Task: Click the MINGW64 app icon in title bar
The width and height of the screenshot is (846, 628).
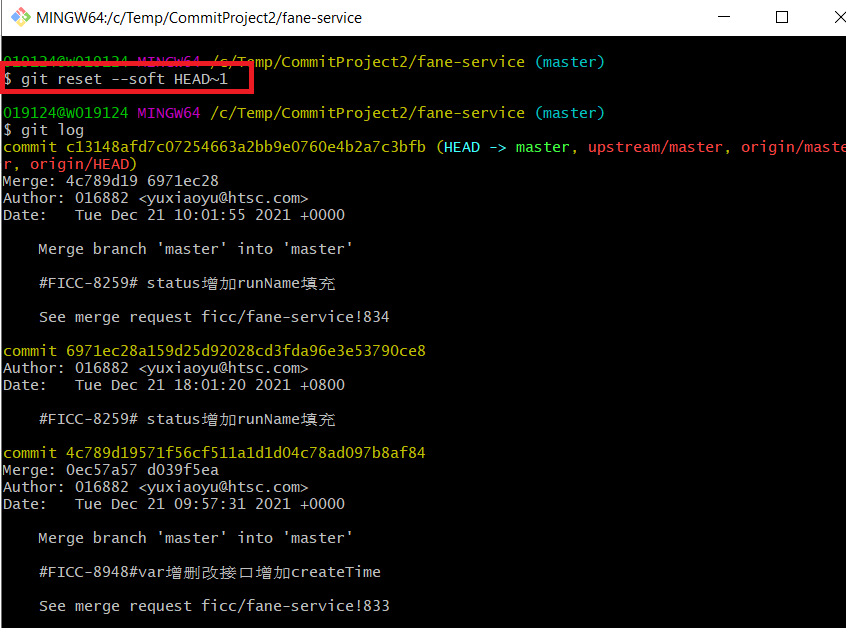Action: coord(19,16)
